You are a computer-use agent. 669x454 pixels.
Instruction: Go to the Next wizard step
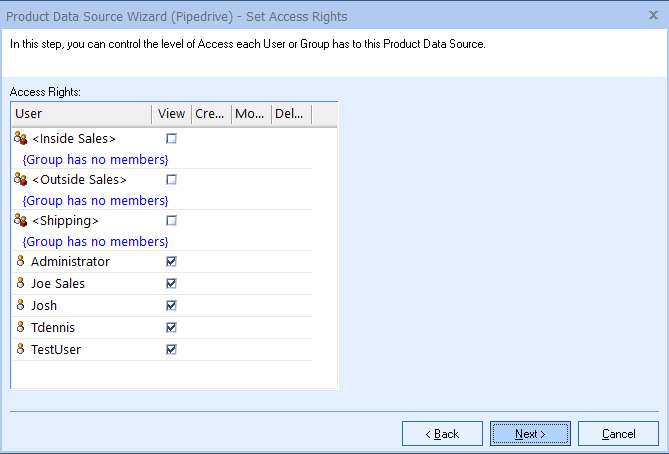[x=530, y=434]
